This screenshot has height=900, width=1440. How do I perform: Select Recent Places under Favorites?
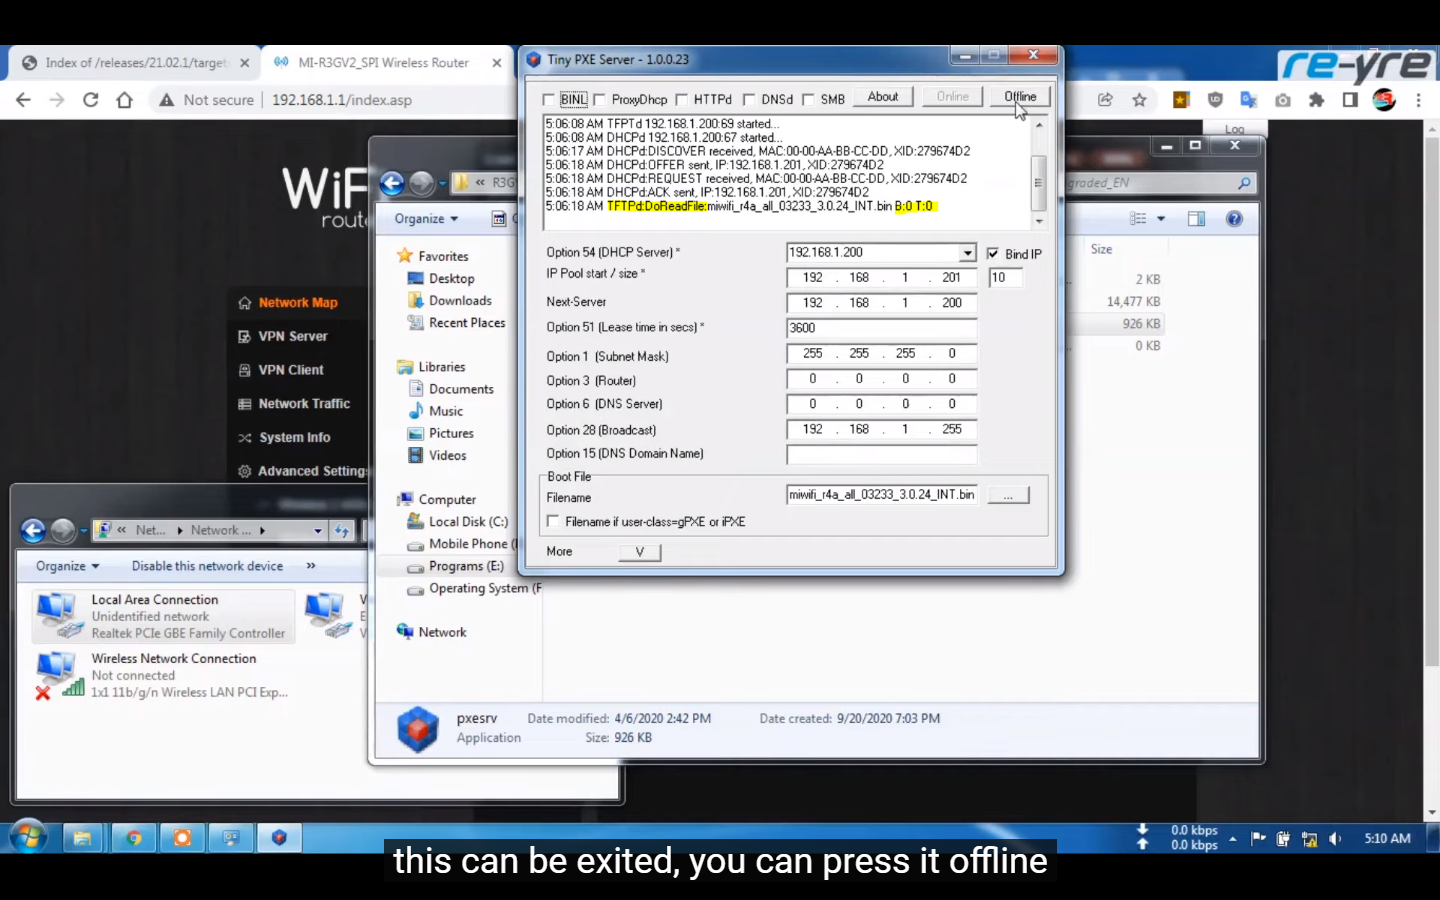point(467,323)
